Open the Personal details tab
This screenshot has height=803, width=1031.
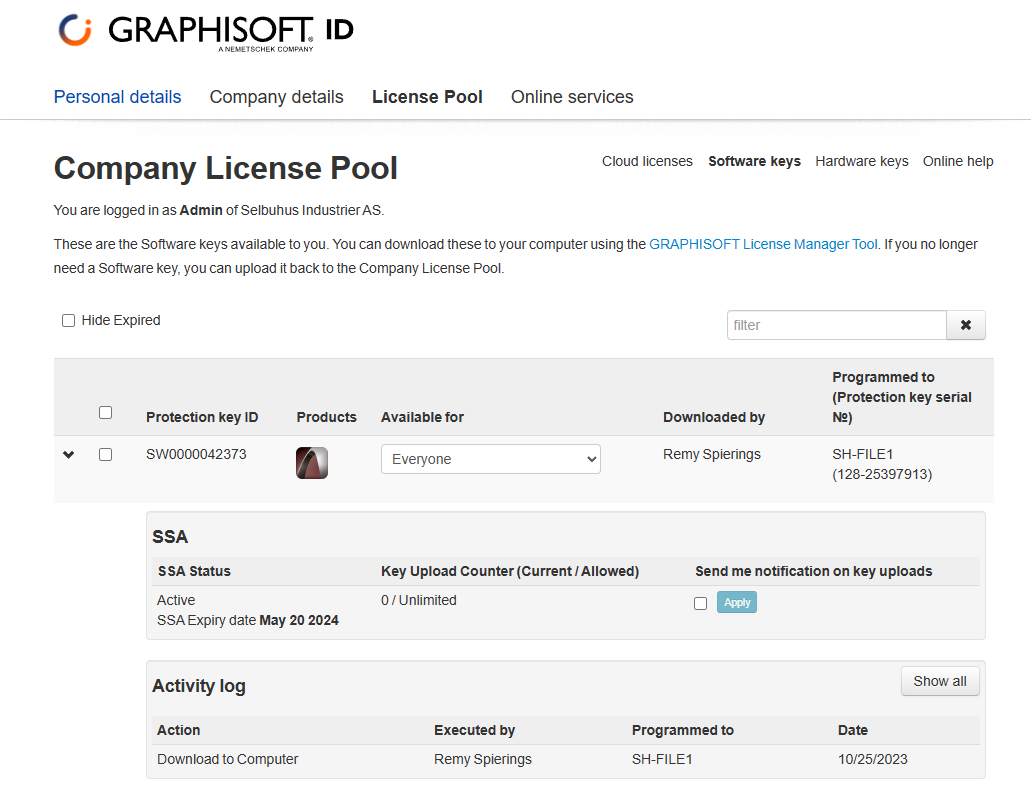117,97
